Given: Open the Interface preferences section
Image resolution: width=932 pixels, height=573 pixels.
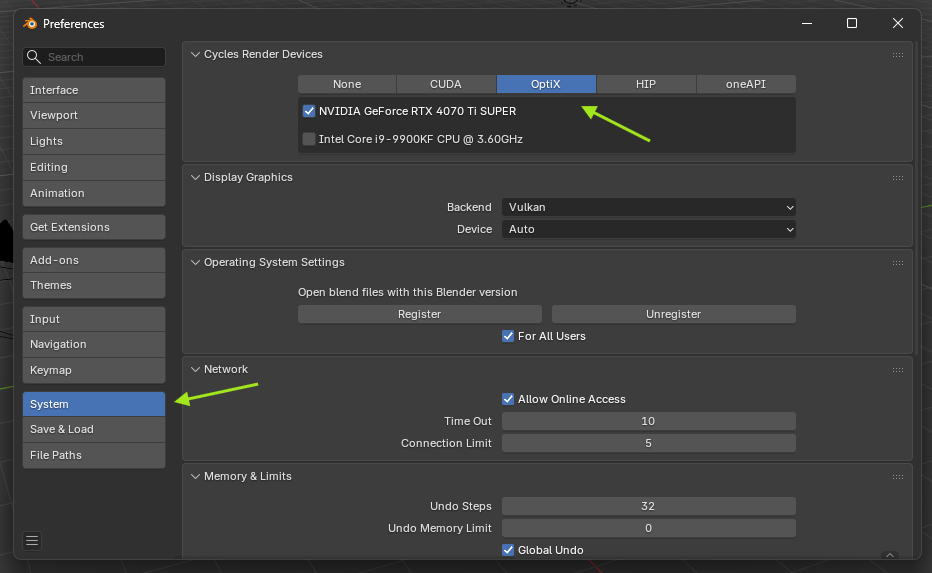Looking at the screenshot, I should [x=94, y=90].
